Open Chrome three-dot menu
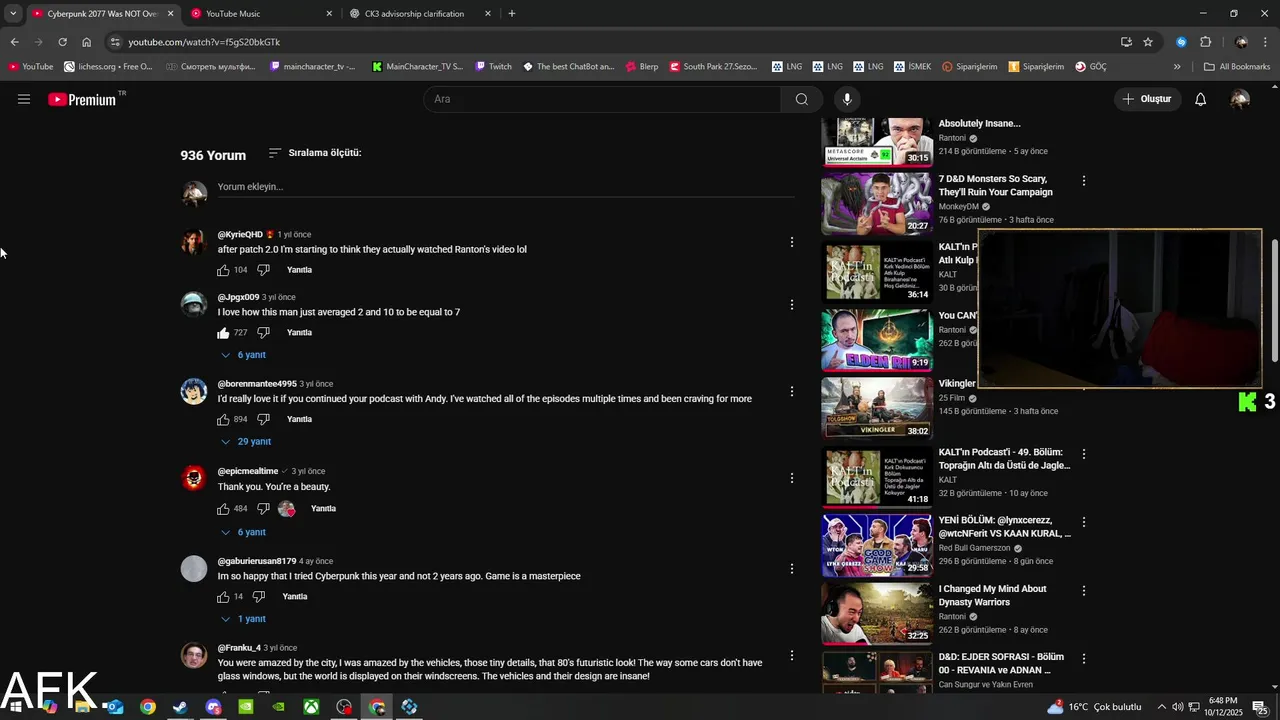 click(x=1266, y=42)
